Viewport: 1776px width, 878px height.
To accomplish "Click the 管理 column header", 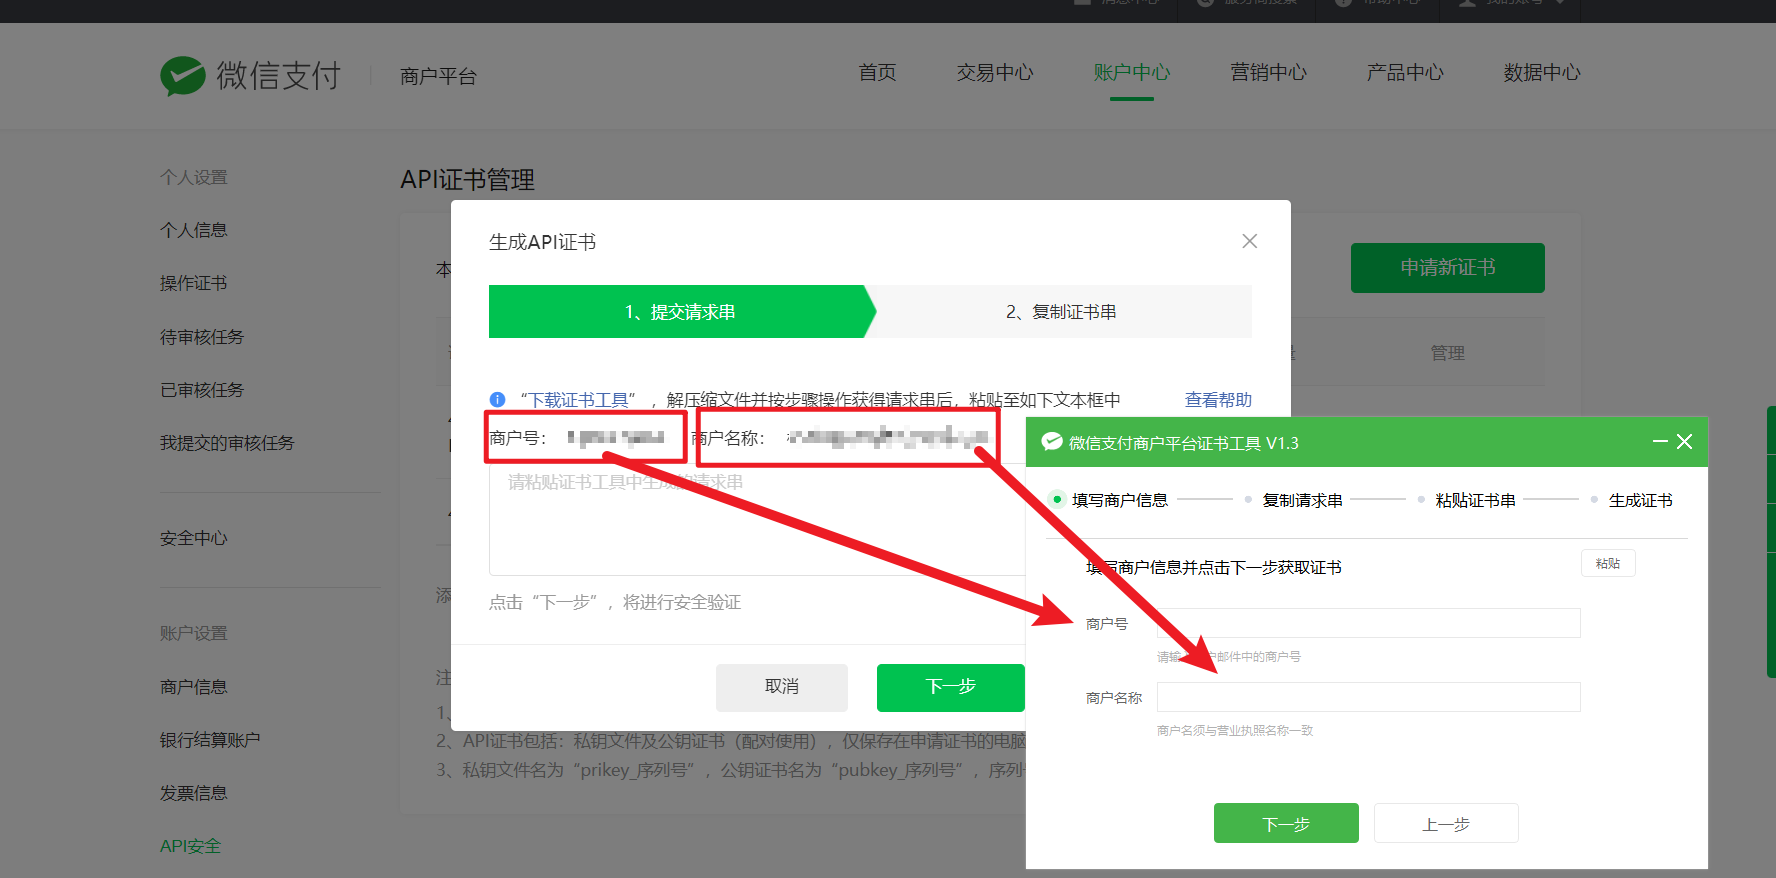I will click(x=1447, y=353).
